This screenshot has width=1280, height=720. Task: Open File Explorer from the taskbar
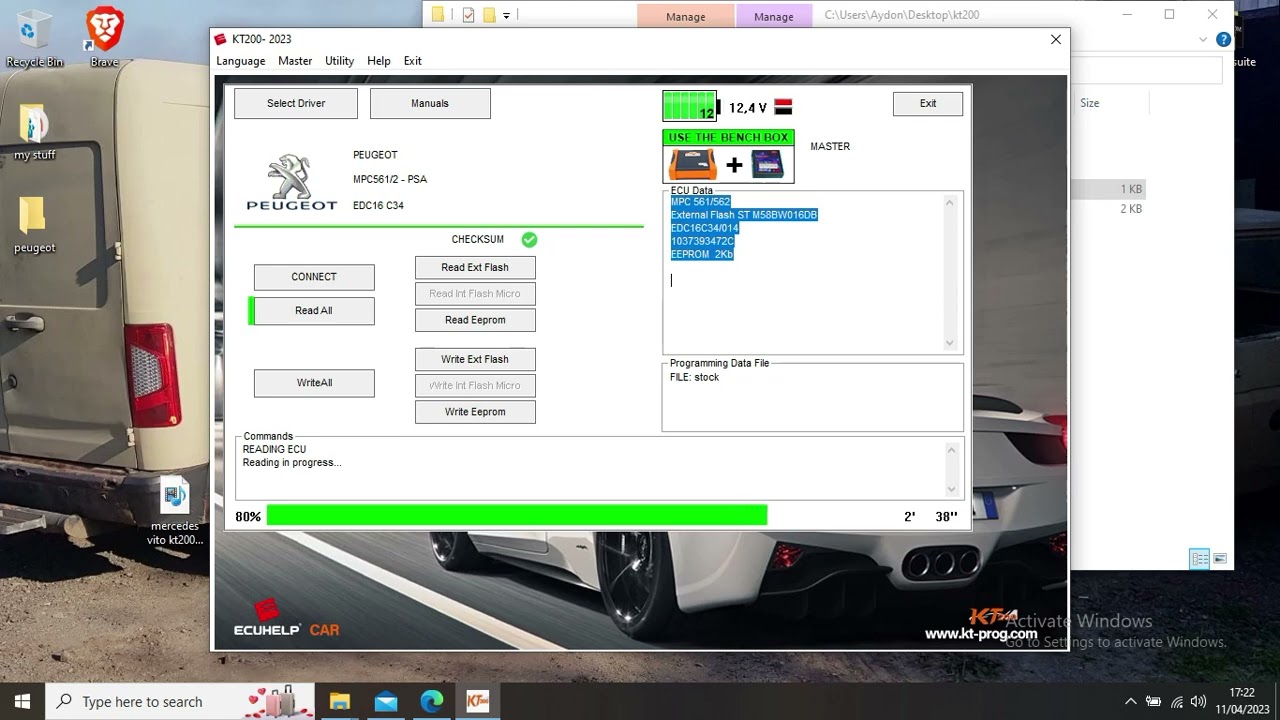click(x=340, y=701)
